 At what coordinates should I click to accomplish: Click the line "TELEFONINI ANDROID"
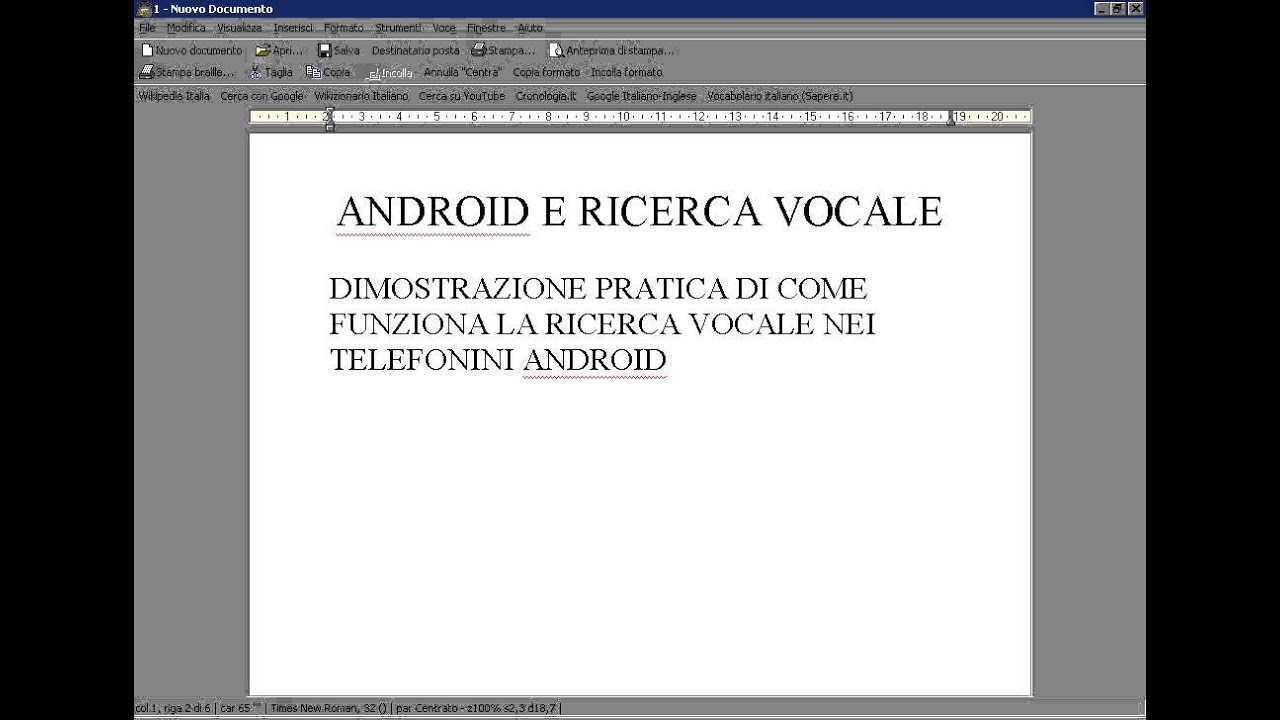pos(498,361)
